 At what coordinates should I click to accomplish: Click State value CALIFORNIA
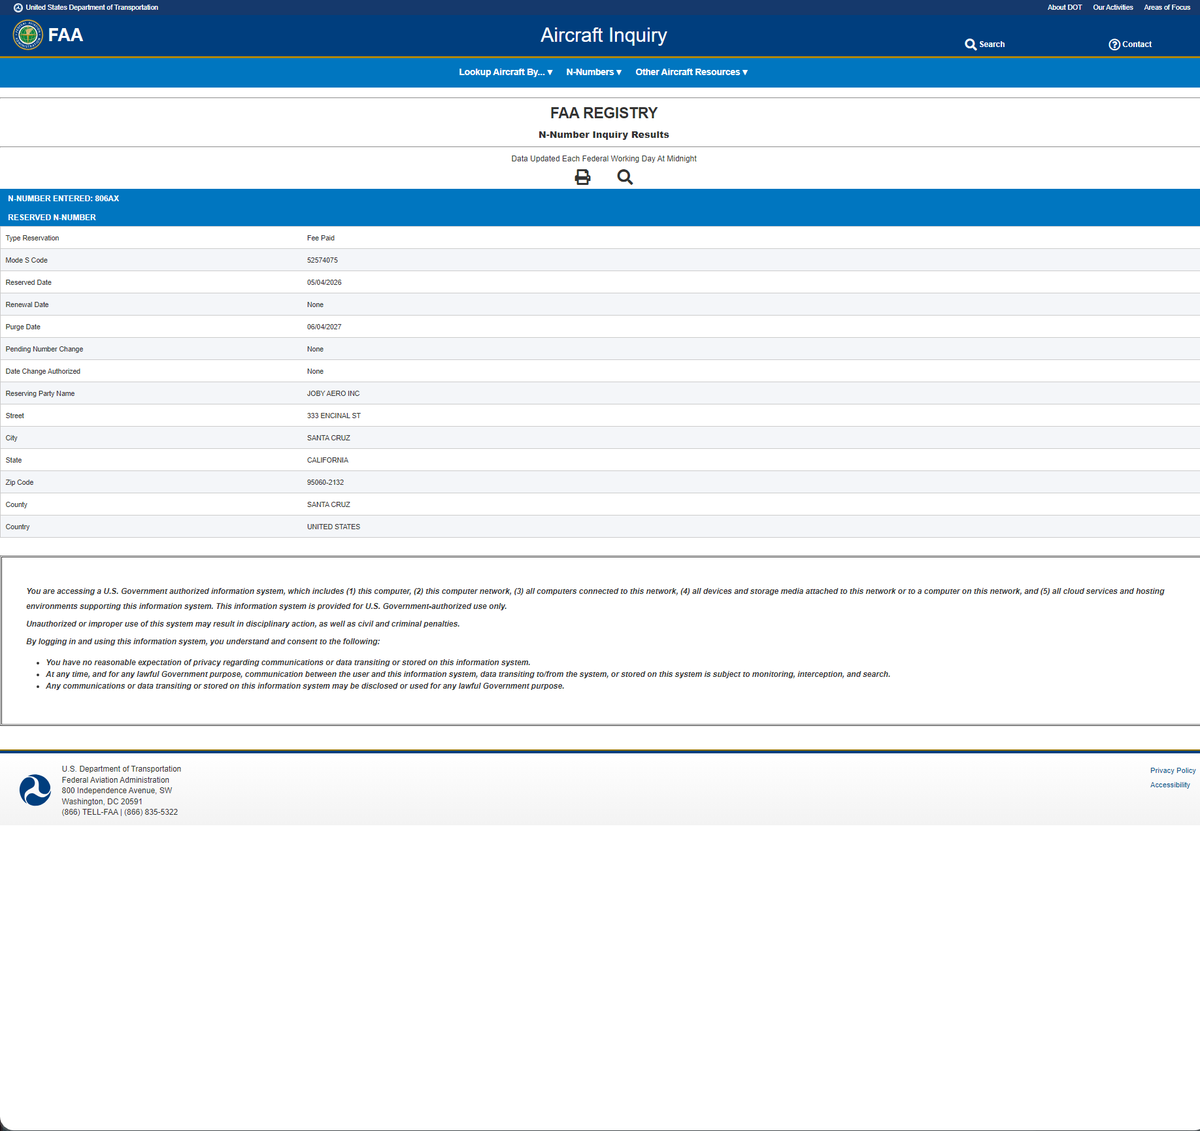(x=328, y=460)
